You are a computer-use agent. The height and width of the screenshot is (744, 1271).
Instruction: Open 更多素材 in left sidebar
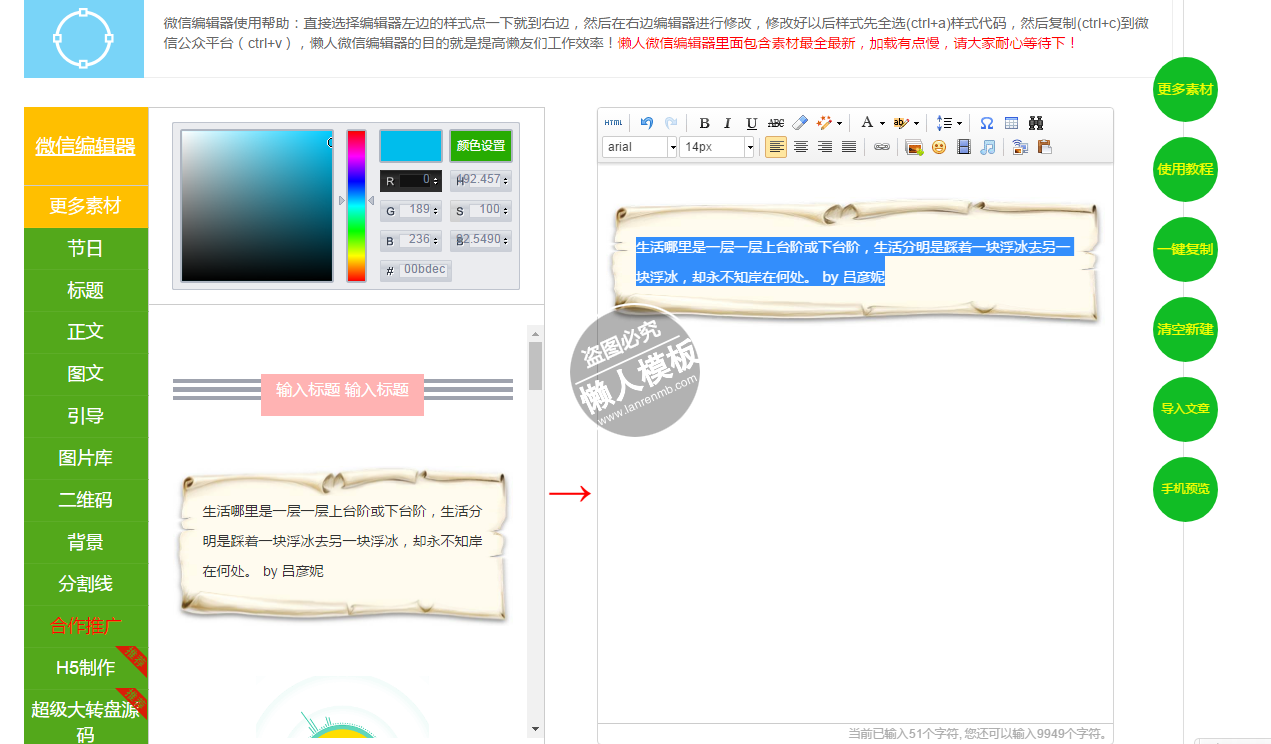tap(86, 206)
